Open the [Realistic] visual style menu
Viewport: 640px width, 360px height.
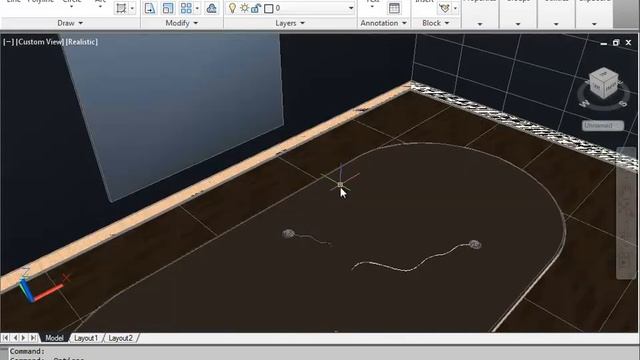pos(82,42)
